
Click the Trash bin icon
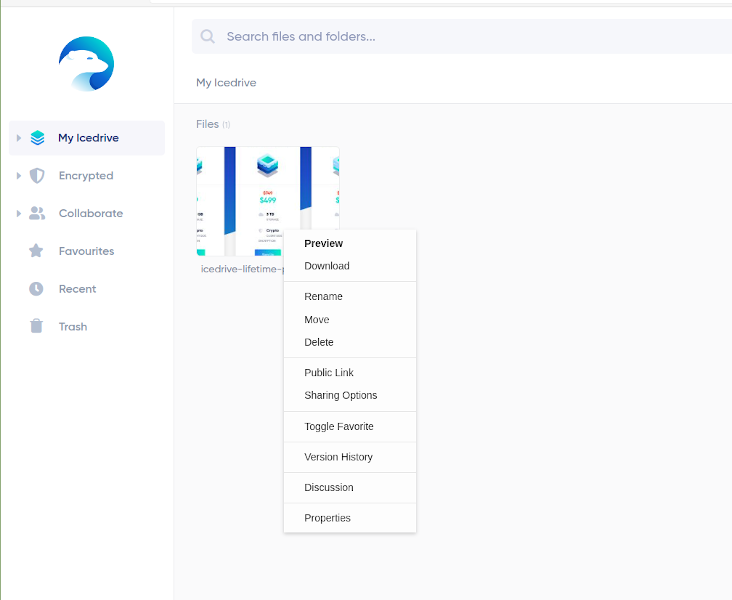(x=37, y=326)
